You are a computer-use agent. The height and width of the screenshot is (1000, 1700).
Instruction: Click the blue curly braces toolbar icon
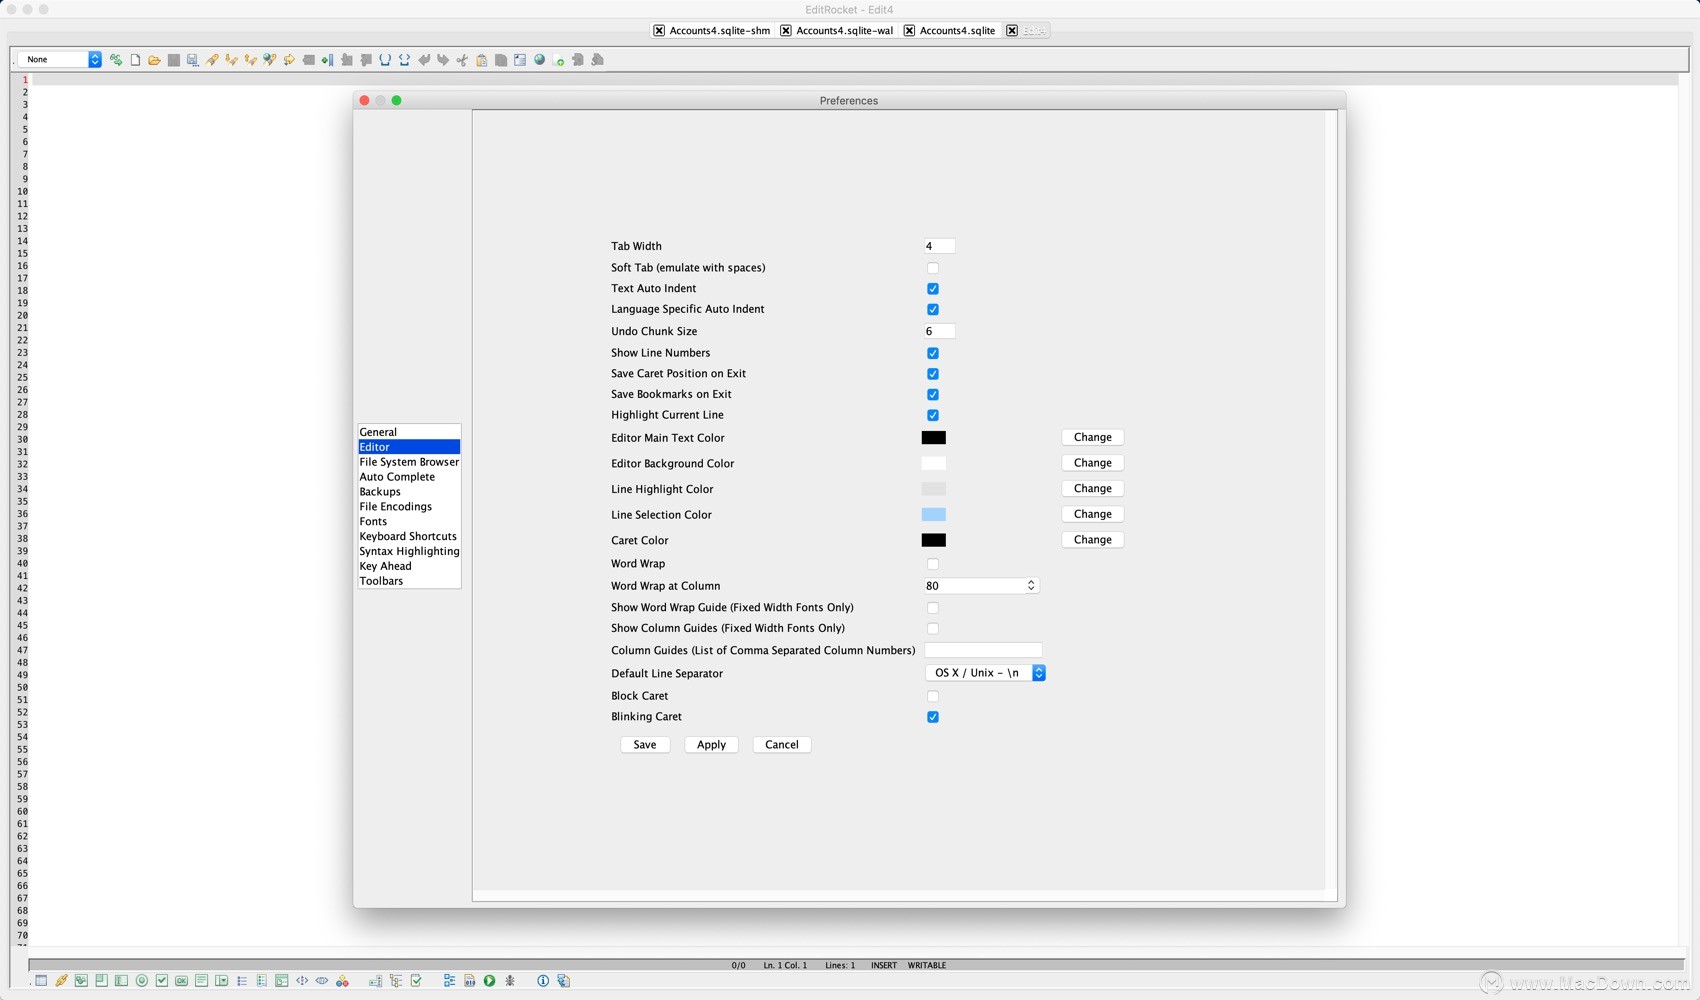coord(404,60)
